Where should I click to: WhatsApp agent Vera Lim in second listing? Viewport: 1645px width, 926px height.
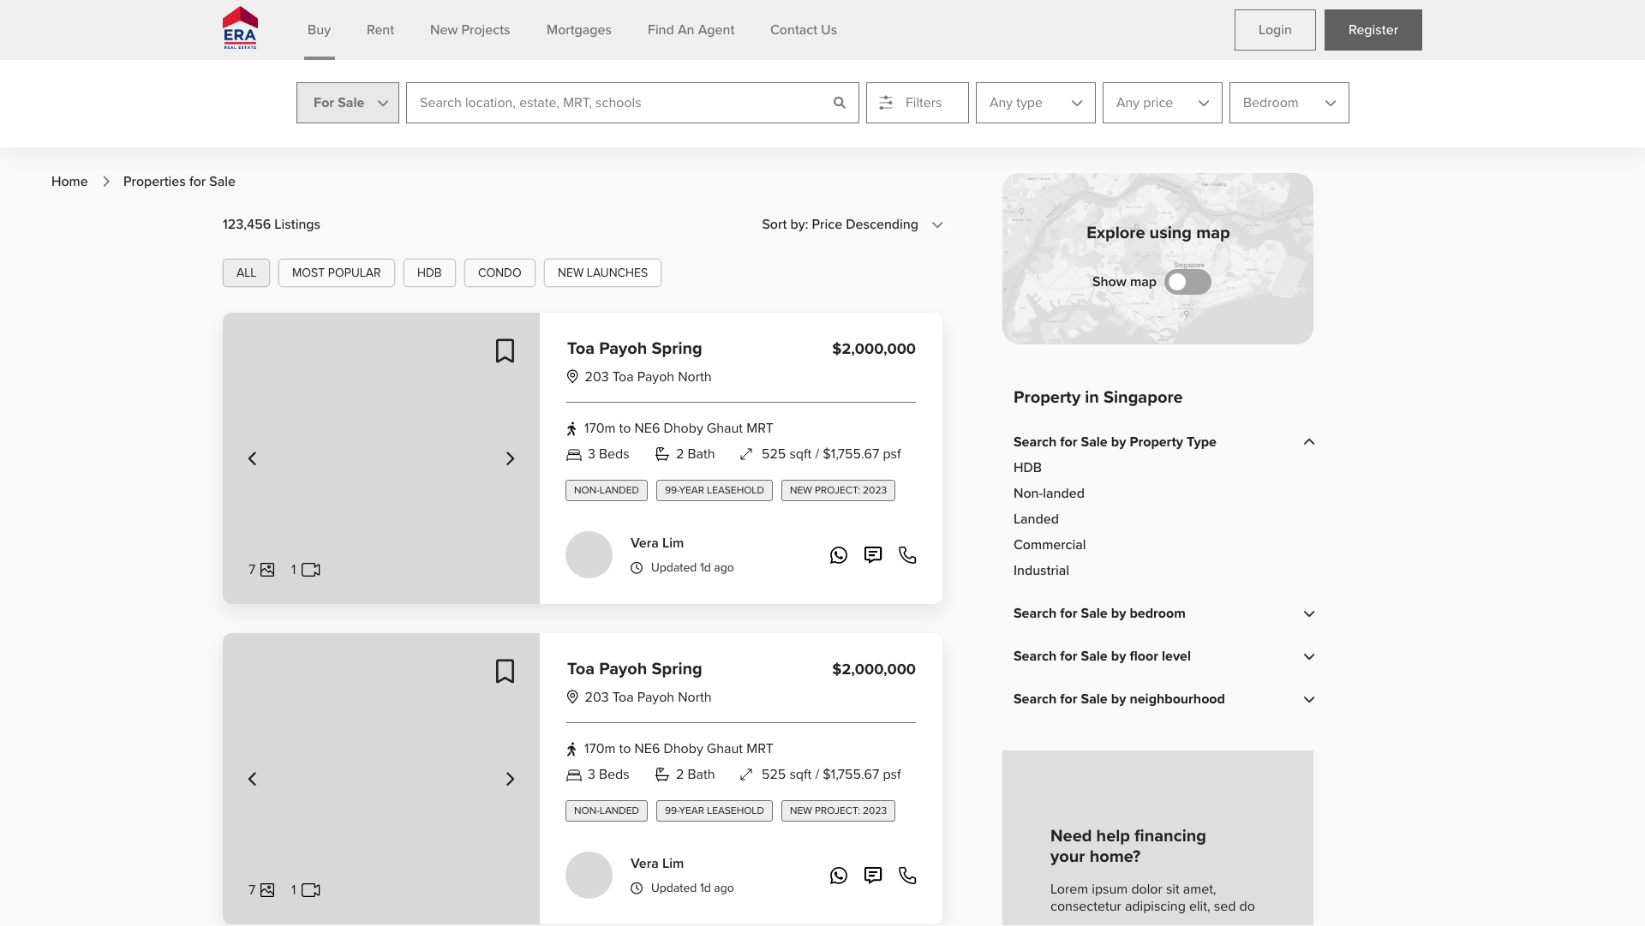coord(838,876)
